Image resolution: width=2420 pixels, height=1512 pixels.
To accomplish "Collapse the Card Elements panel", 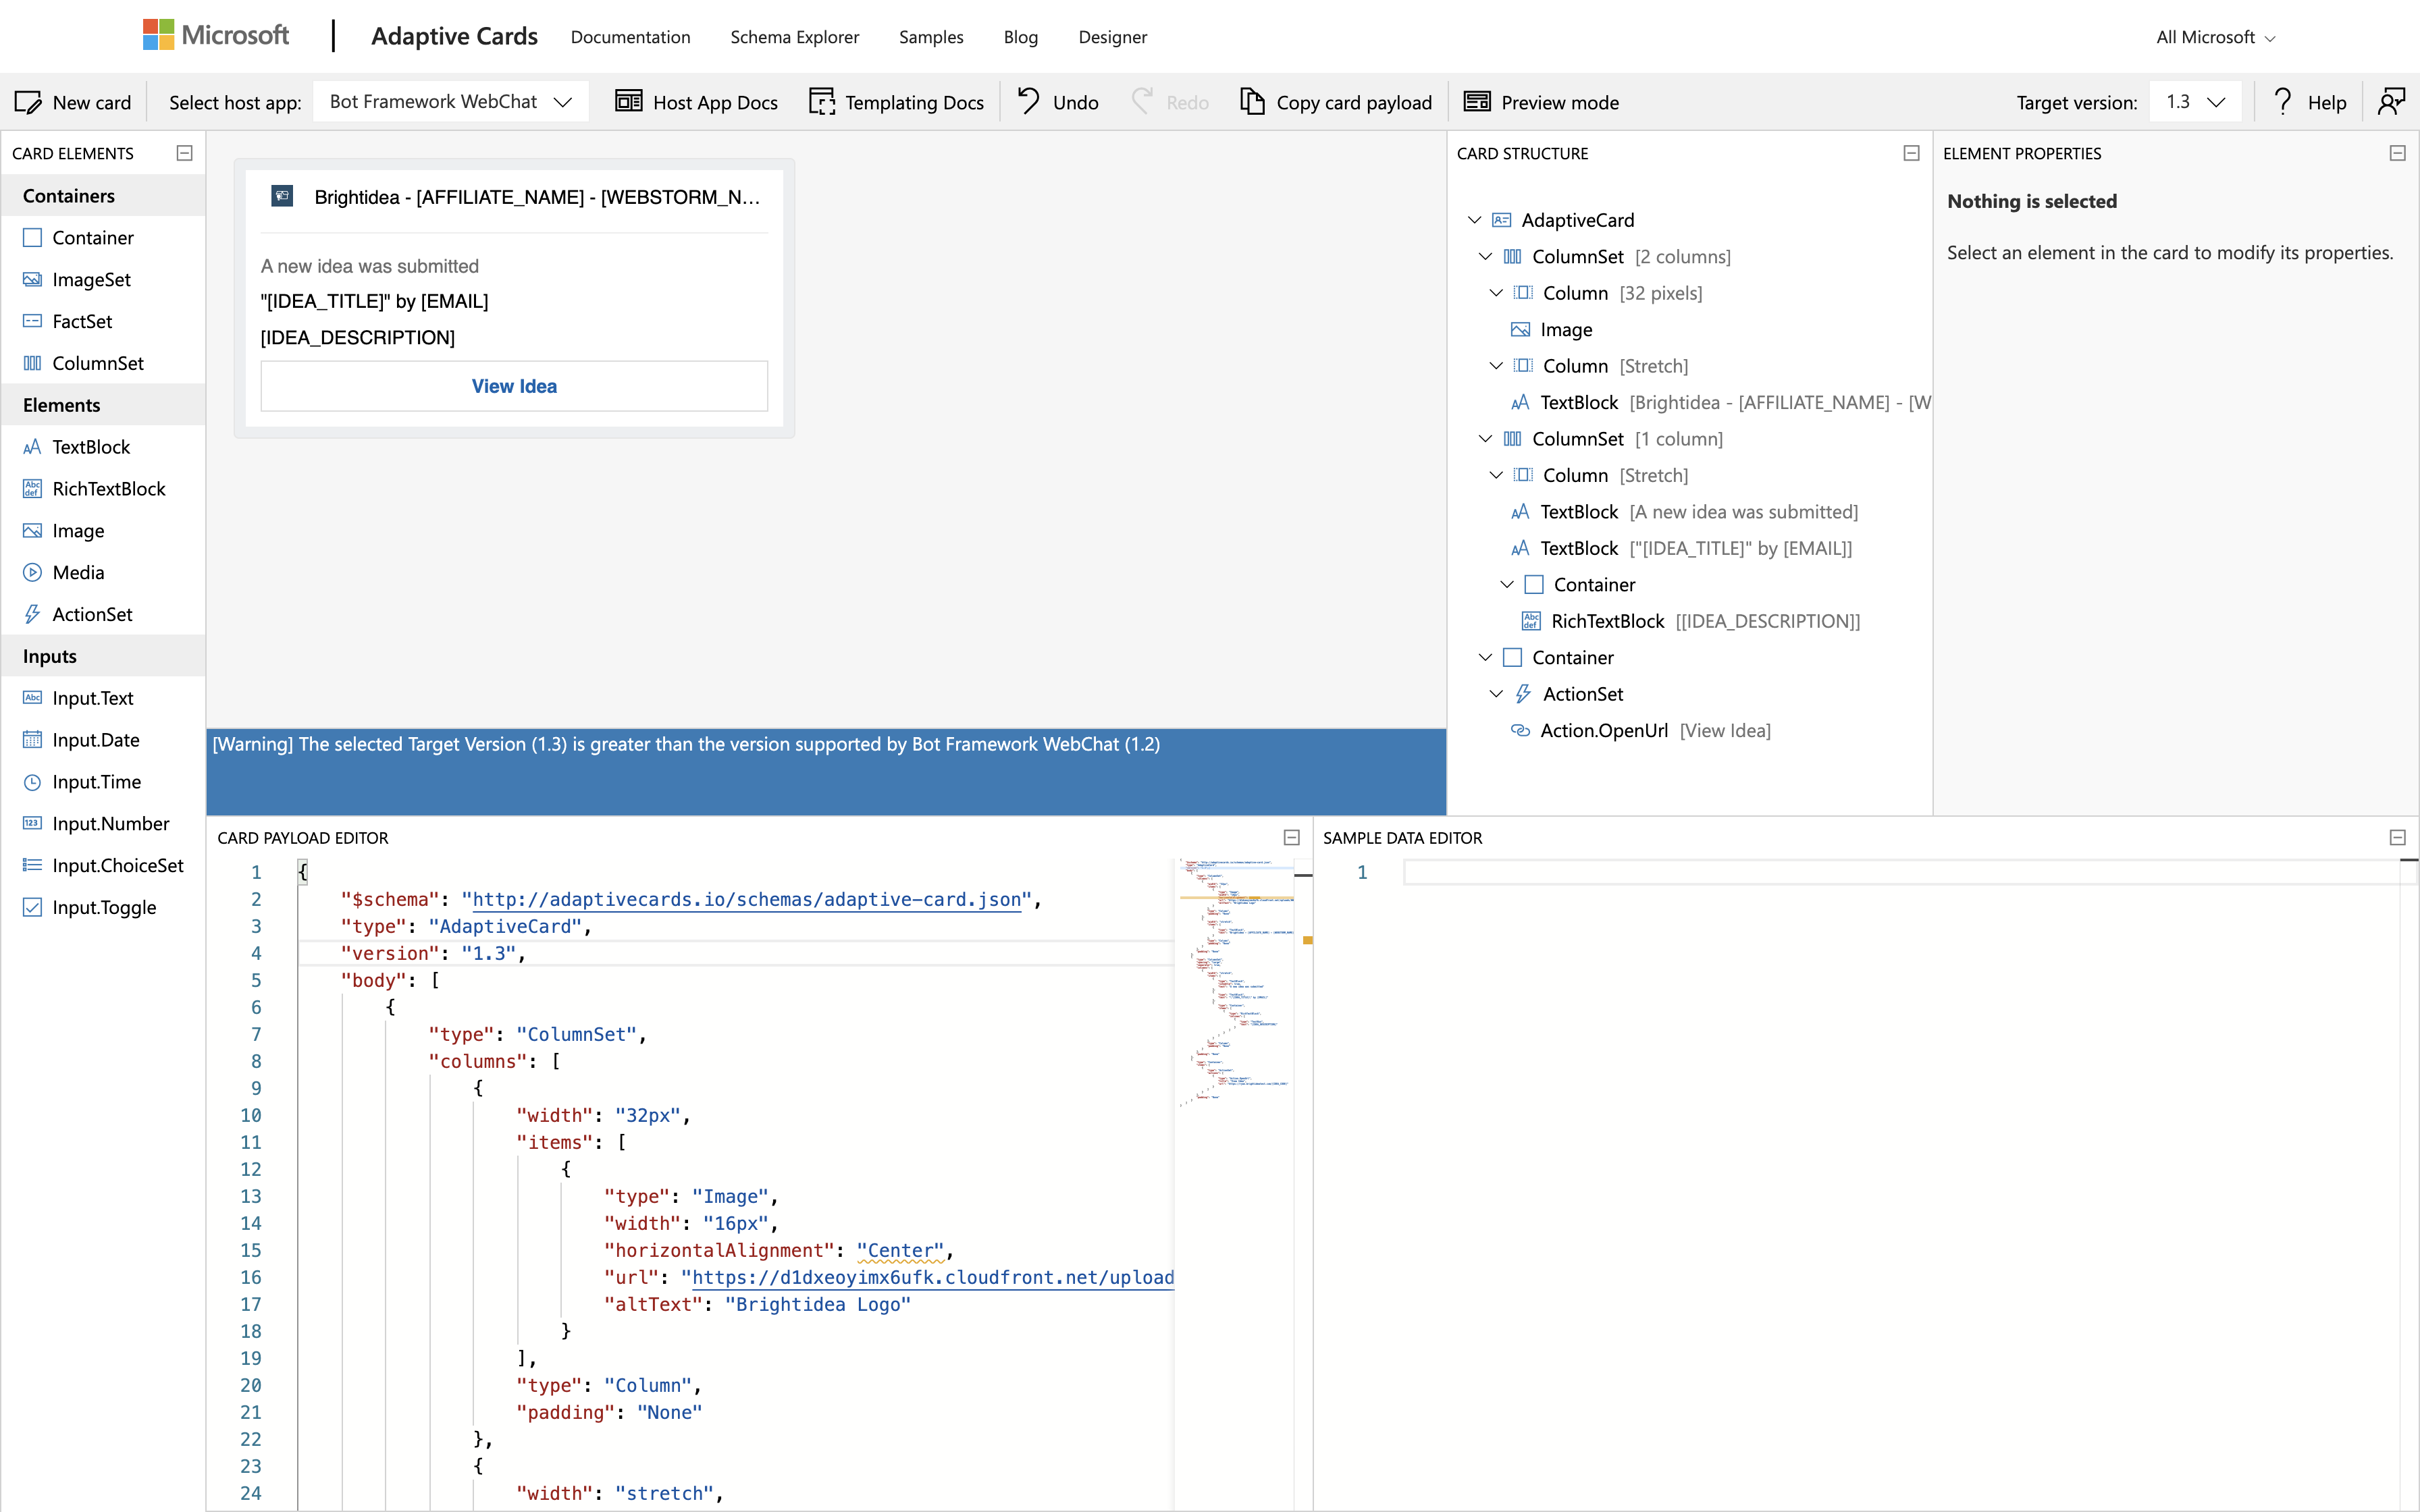I will pos(184,153).
